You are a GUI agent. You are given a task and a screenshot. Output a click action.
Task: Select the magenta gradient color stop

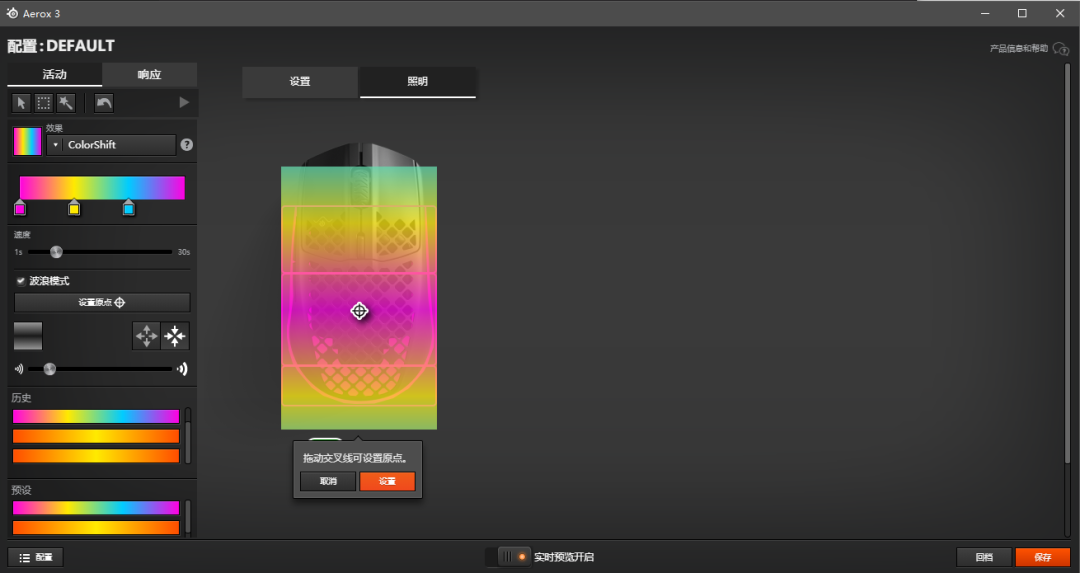pos(20,208)
